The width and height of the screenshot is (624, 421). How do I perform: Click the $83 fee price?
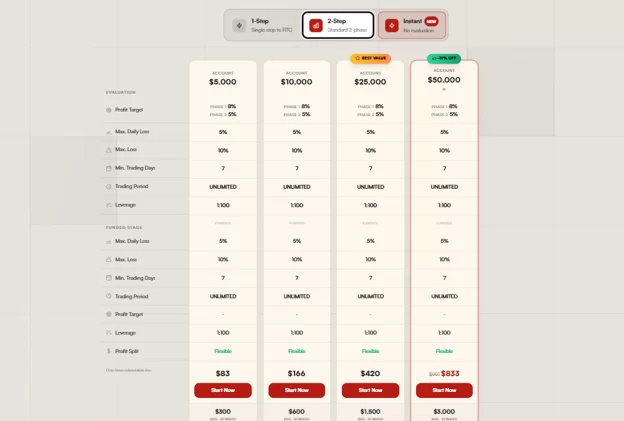click(223, 373)
